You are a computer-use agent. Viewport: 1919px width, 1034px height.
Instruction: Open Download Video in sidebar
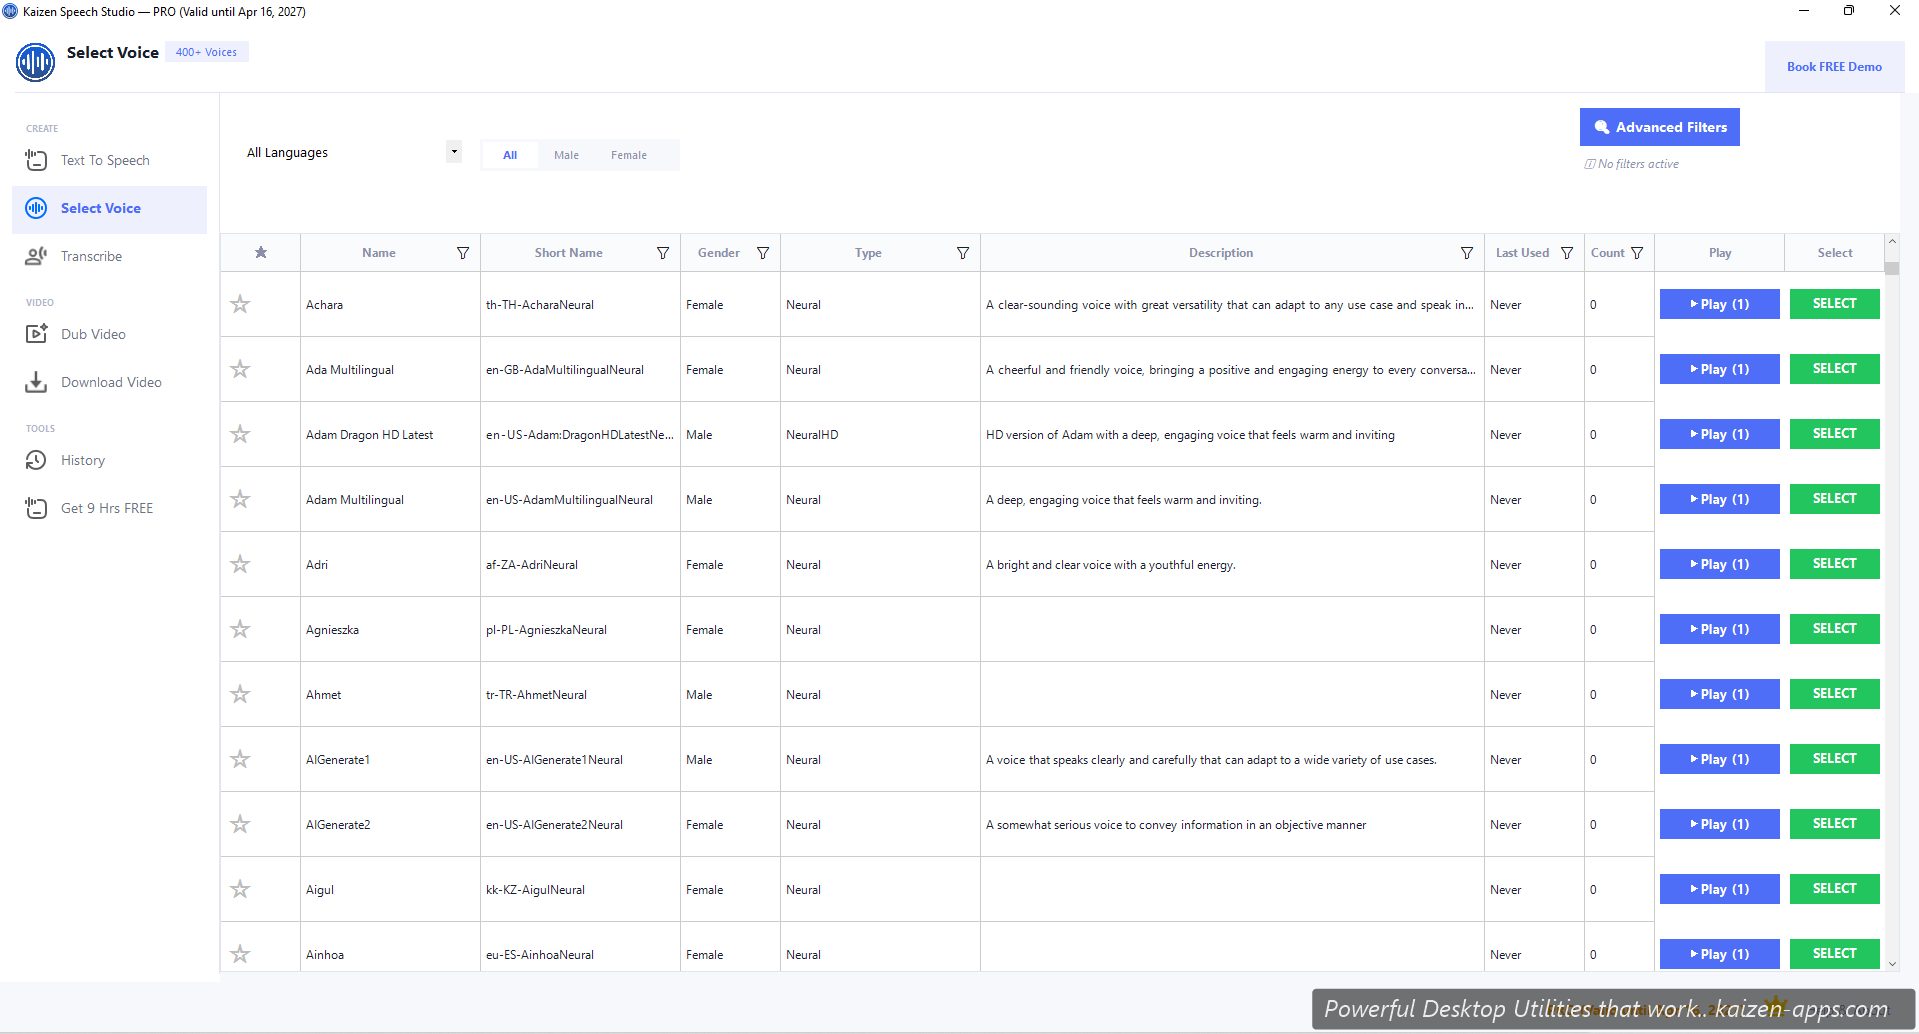click(x=110, y=382)
